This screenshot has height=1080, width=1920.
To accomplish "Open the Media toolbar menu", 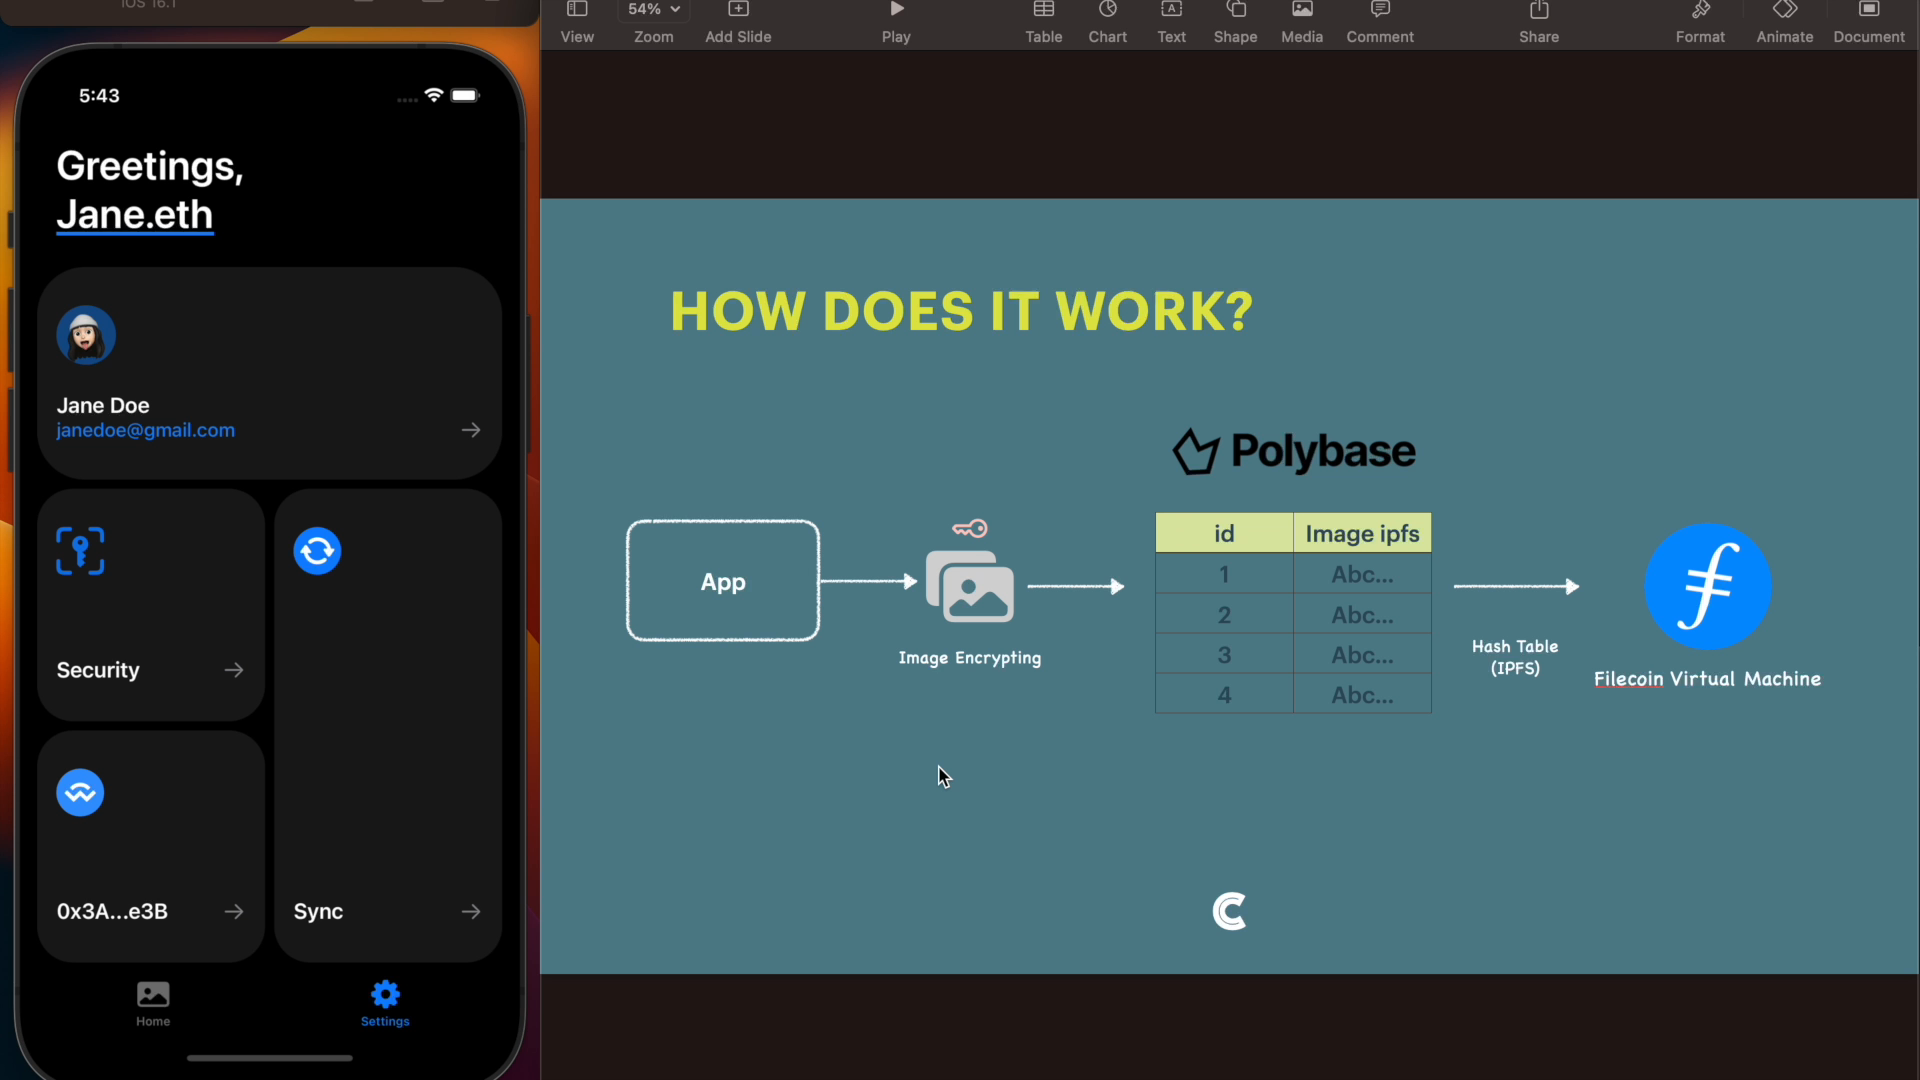I will [x=1302, y=22].
